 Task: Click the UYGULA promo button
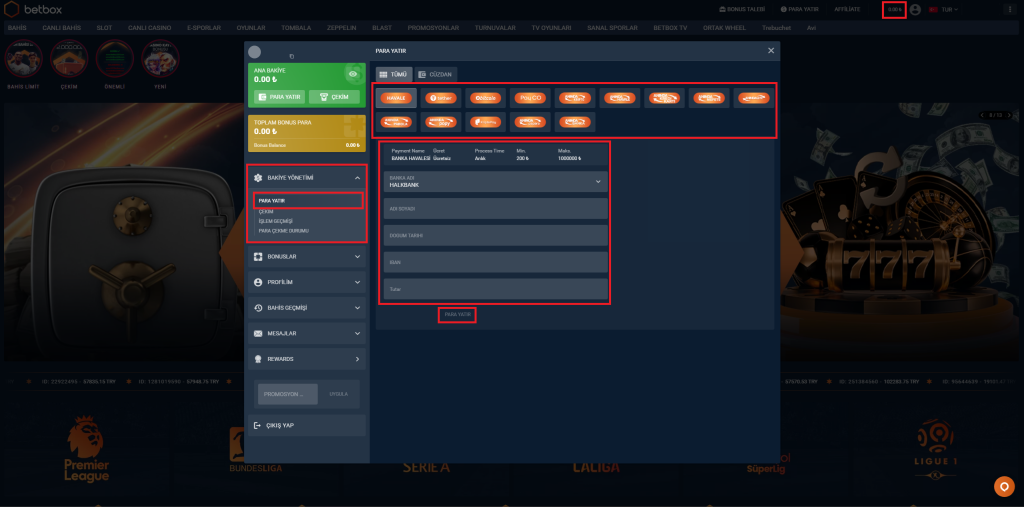coord(338,395)
